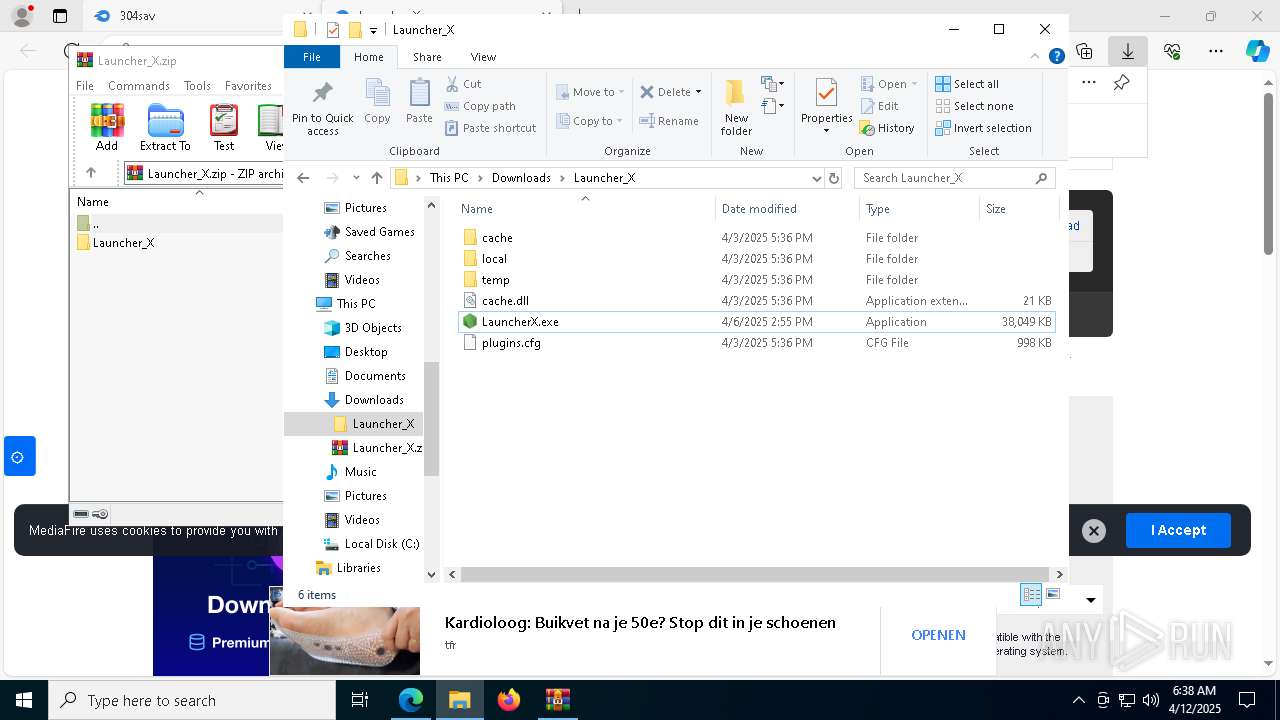Select the cache folder
Image resolution: width=1280 pixels, height=720 pixels.
click(x=757, y=238)
